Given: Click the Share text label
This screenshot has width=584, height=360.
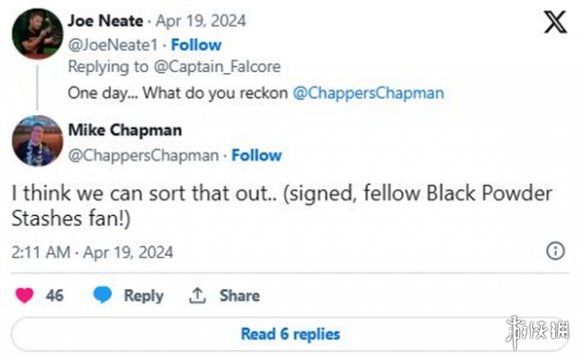Looking at the screenshot, I should point(239,296).
